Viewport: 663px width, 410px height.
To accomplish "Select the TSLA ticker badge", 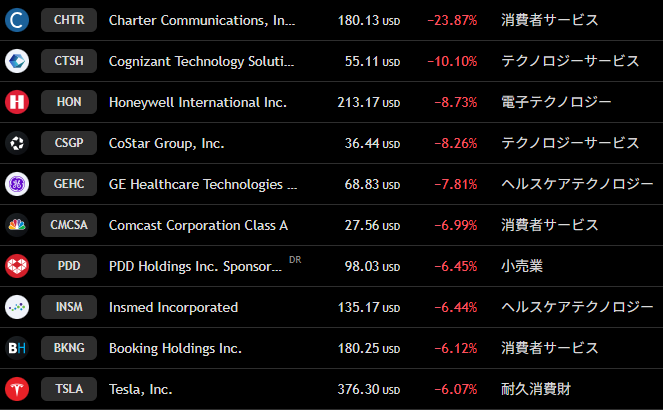I will tap(69, 389).
